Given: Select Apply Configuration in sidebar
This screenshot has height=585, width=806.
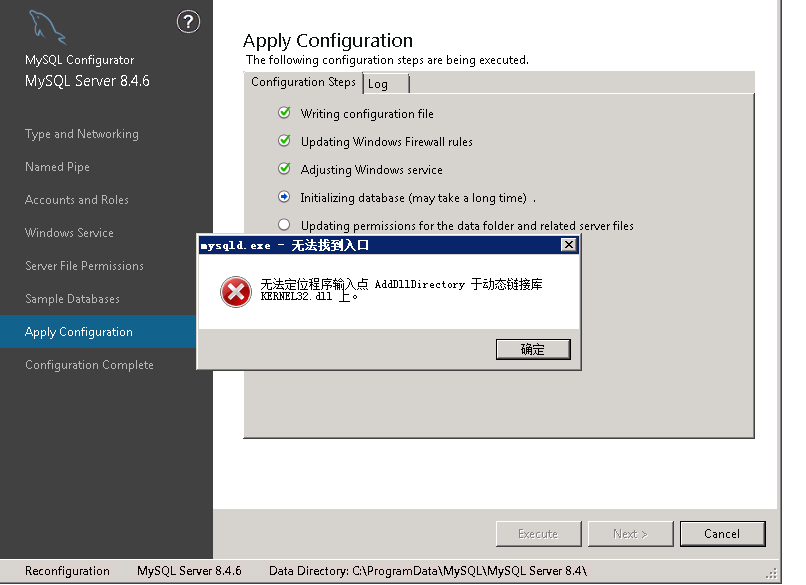Looking at the screenshot, I should 98,332.
